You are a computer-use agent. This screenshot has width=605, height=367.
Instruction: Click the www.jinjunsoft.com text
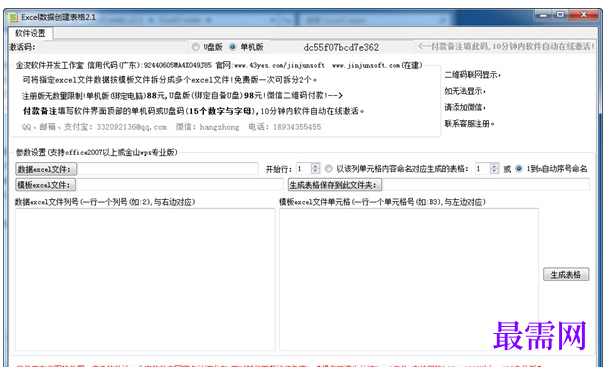(366, 66)
